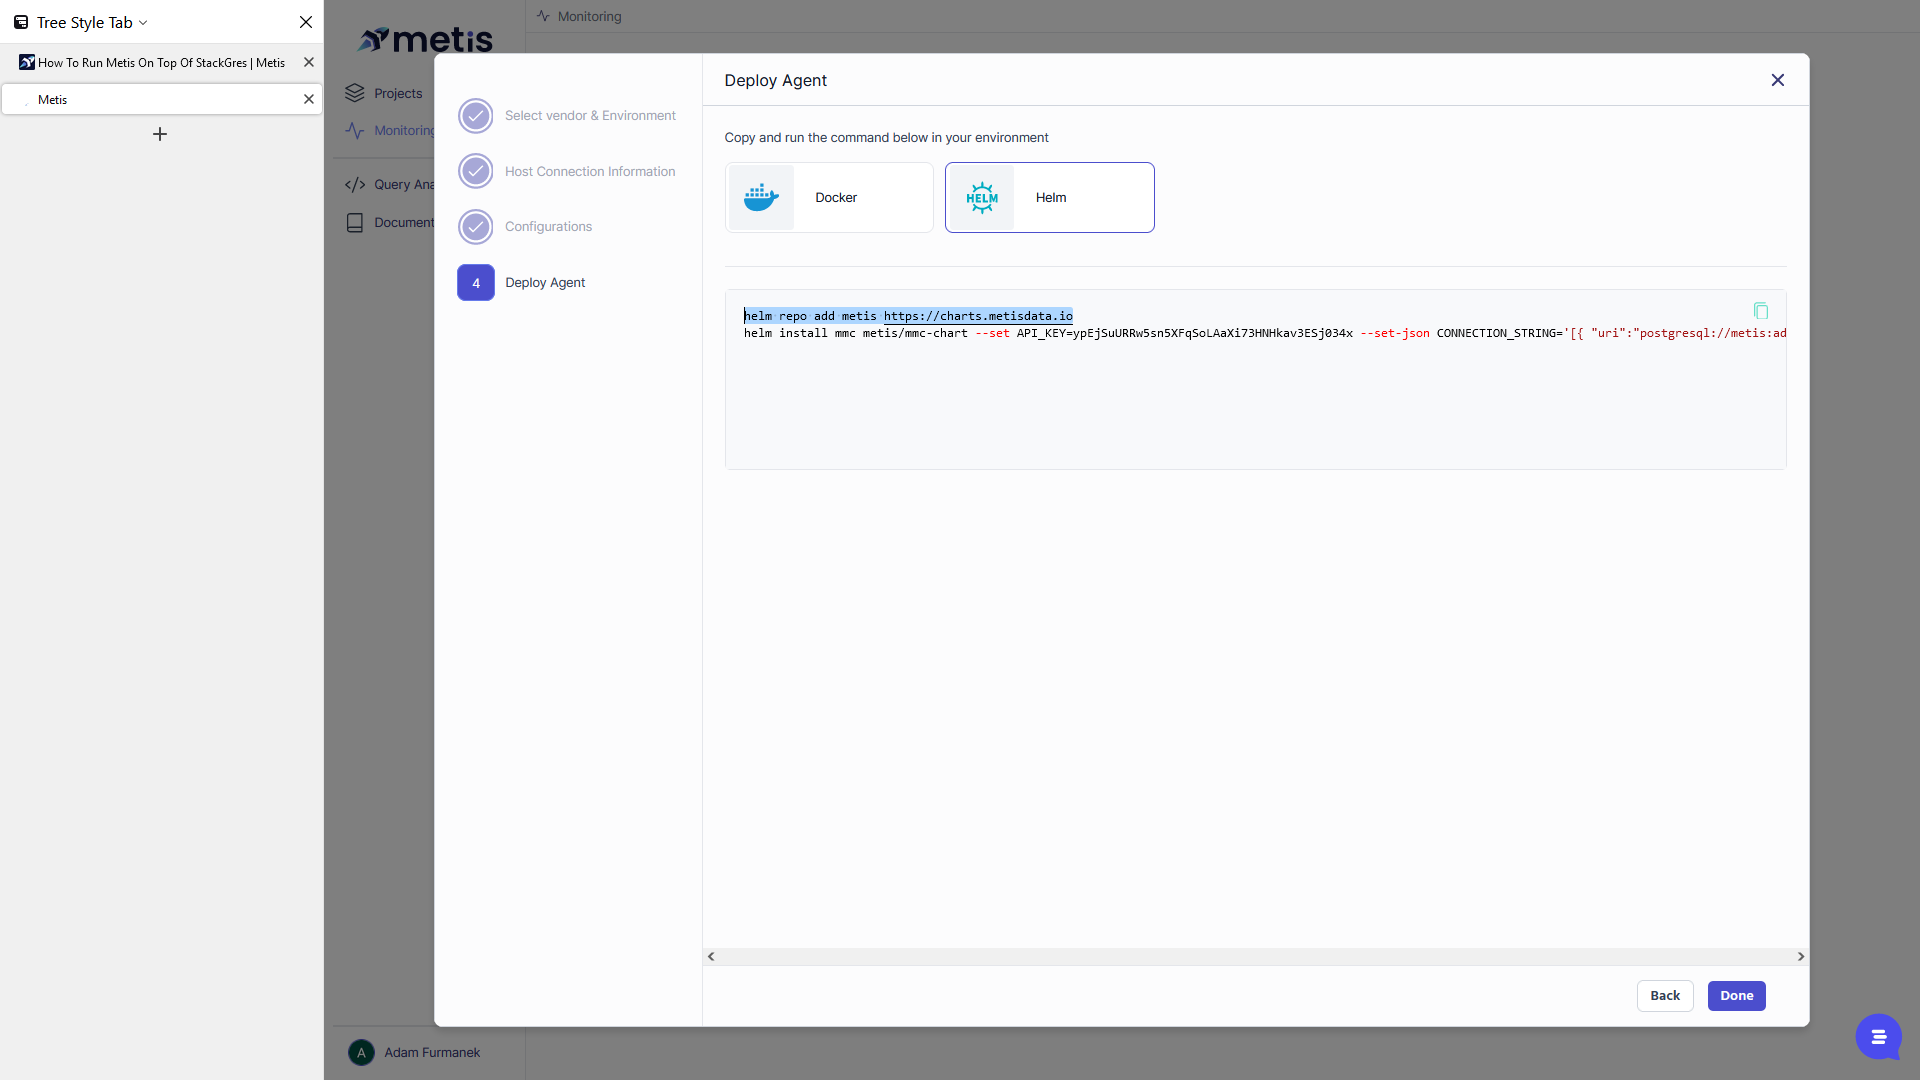The width and height of the screenshot is (1920, 1080).
Task: Click the Query Analyzer code icon
Action: pyautogui.click(x=355, y=185)
